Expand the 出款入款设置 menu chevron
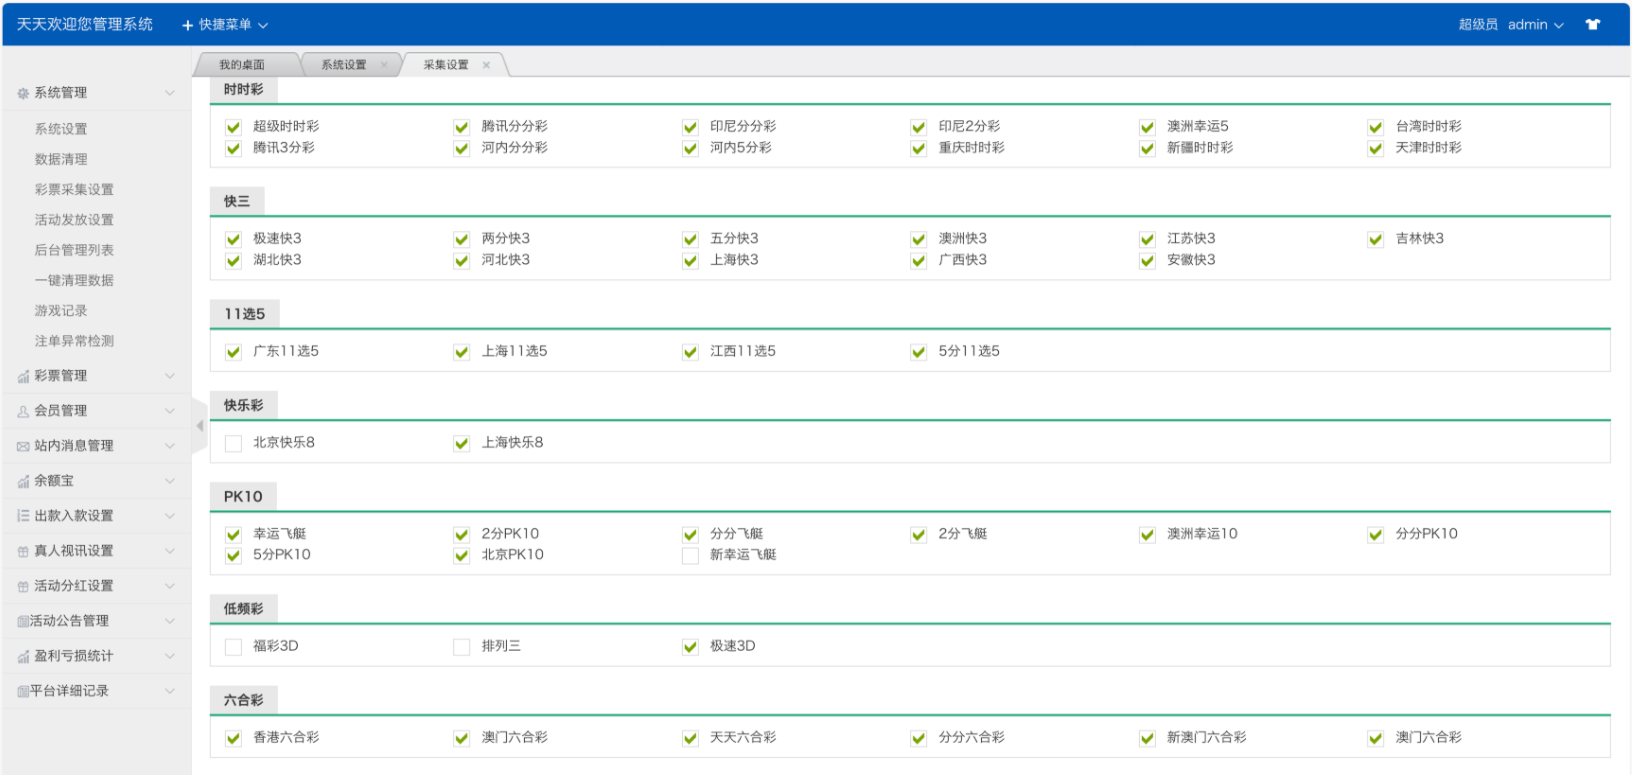 169,516
